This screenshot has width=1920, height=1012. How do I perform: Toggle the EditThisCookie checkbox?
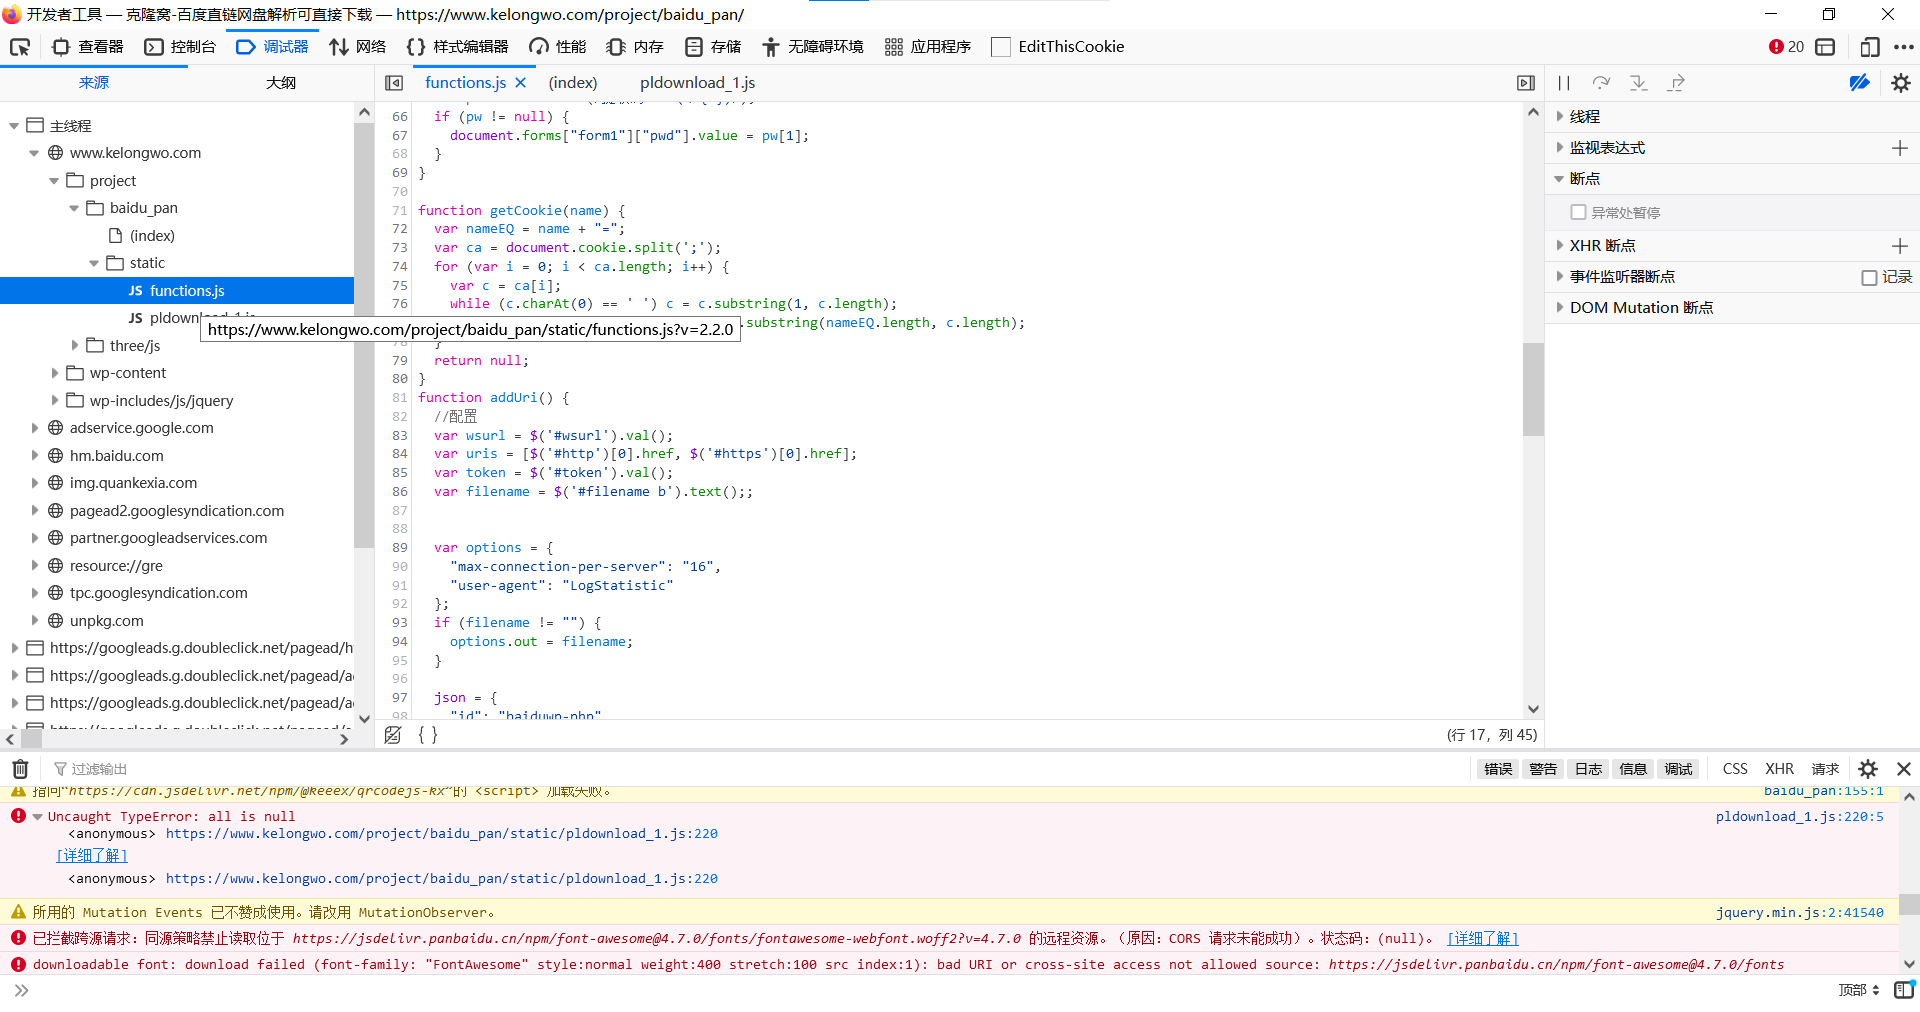(x=1001, y=46)
